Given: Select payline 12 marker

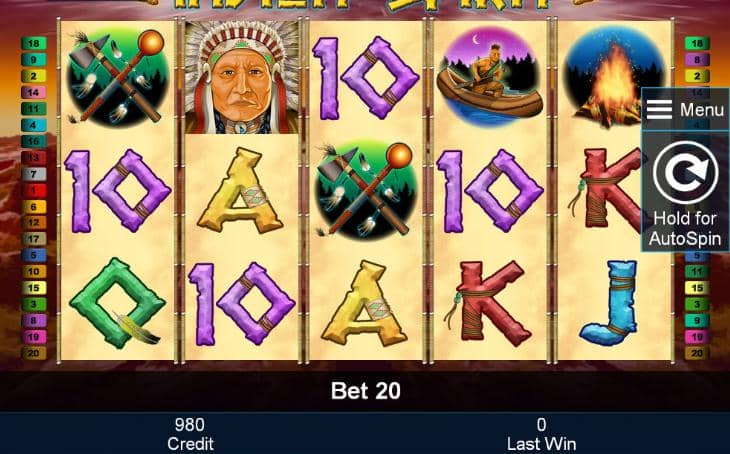Looking at the screenshot, I should pos(34,223).
